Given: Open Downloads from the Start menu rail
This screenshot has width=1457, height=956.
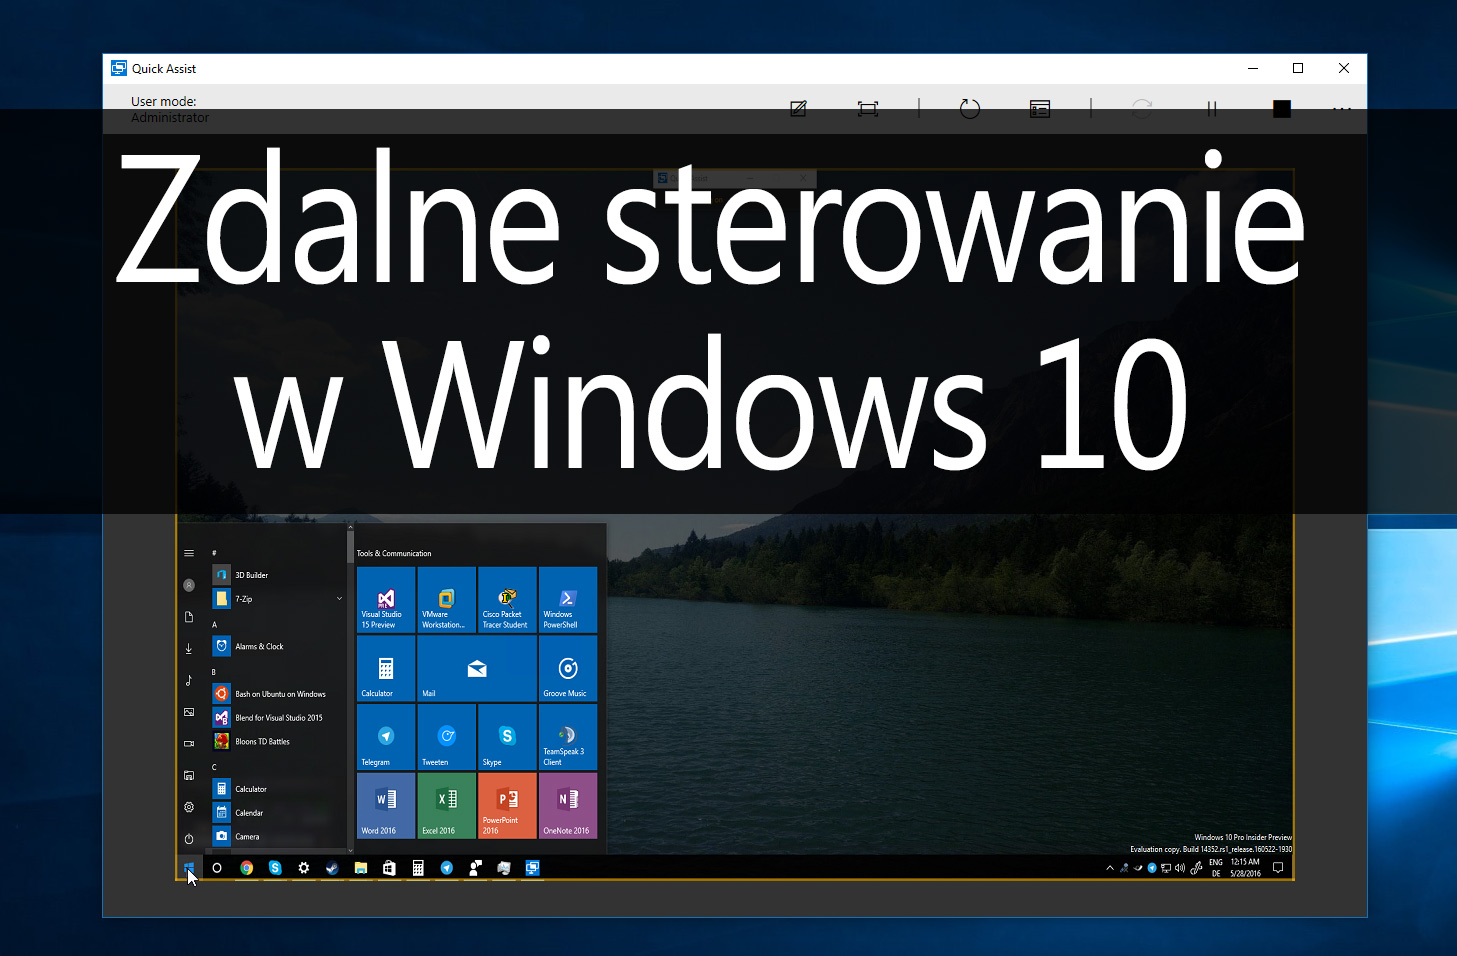Looking at the screenshot, I should coord(189,649).
